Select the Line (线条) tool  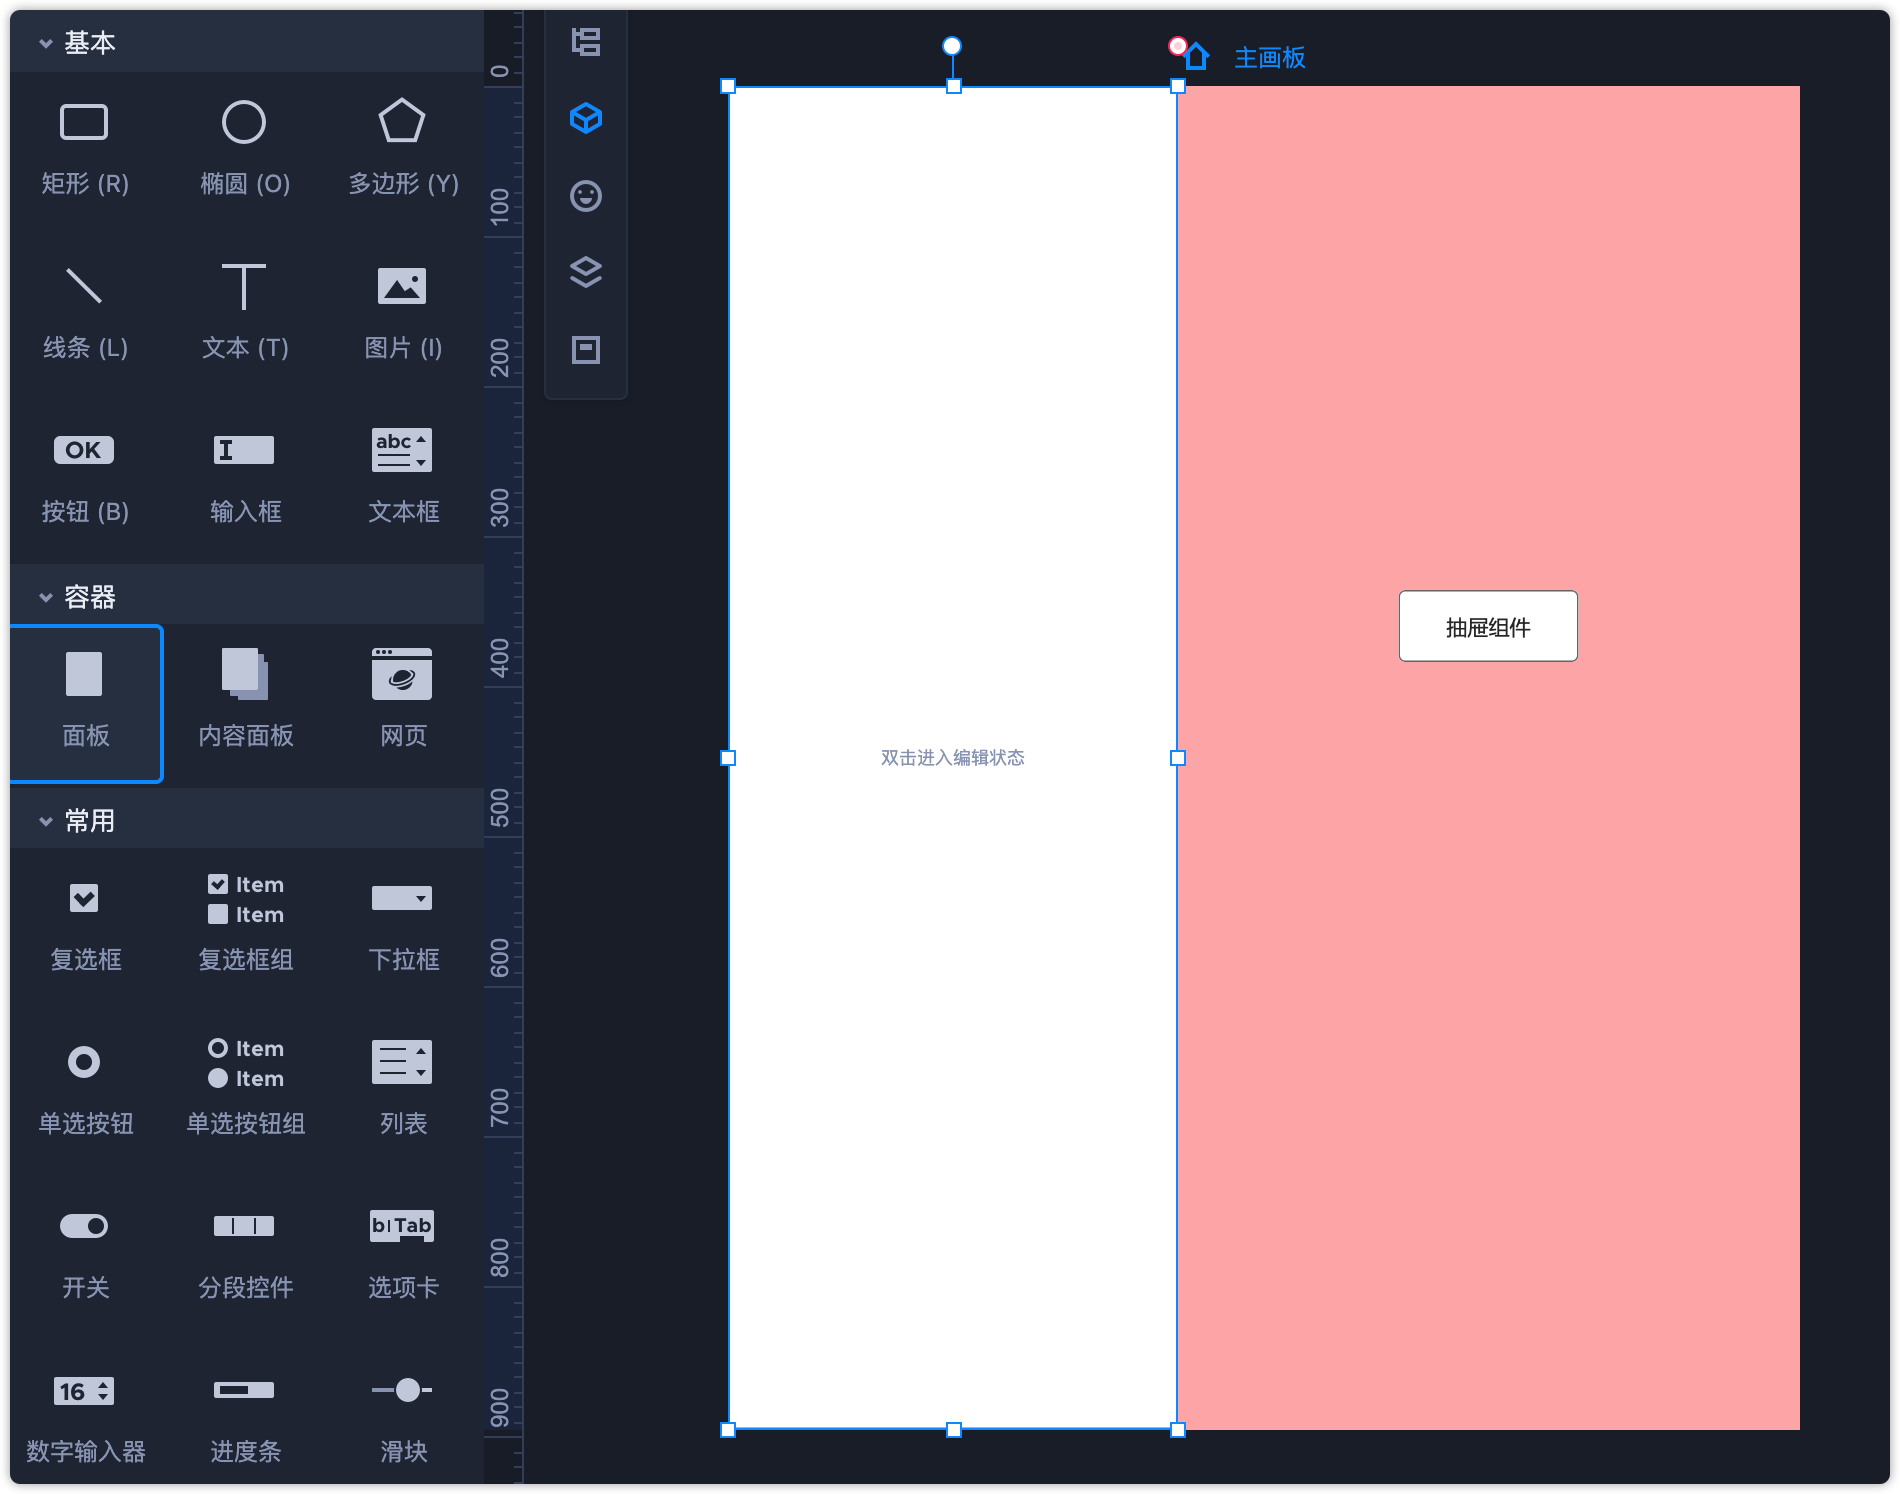(x=84, y=311)
